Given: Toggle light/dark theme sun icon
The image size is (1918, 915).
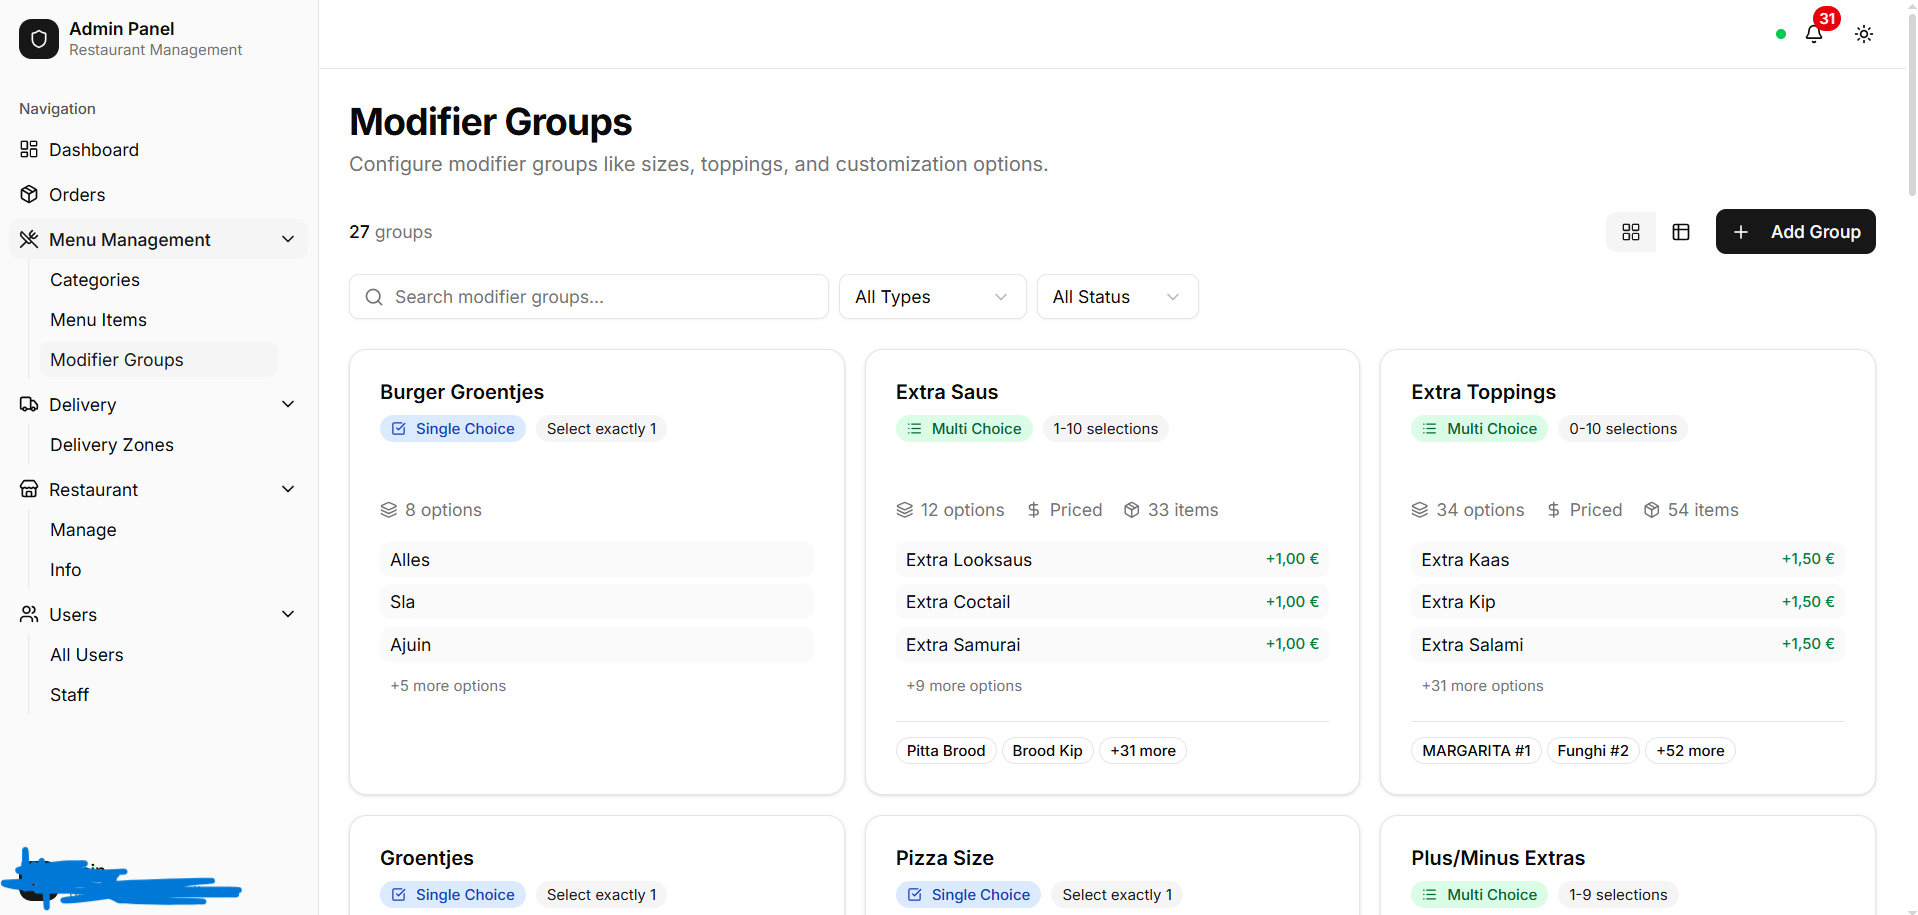Looking at the screenshot, I should pos(1864,34).
